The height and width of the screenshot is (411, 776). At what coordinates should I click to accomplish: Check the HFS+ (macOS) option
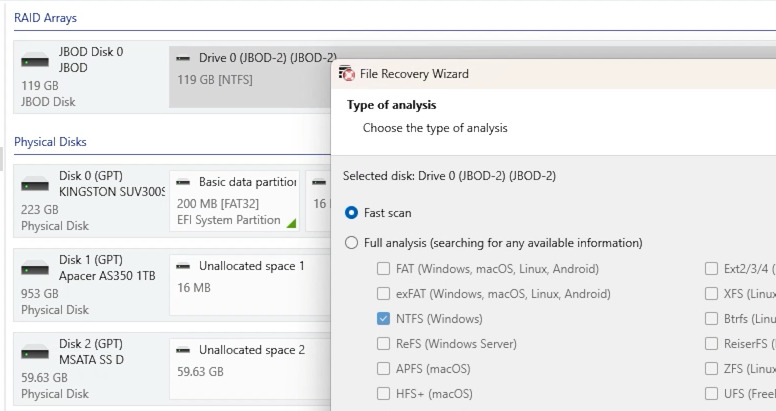click(x=384, y=394)
